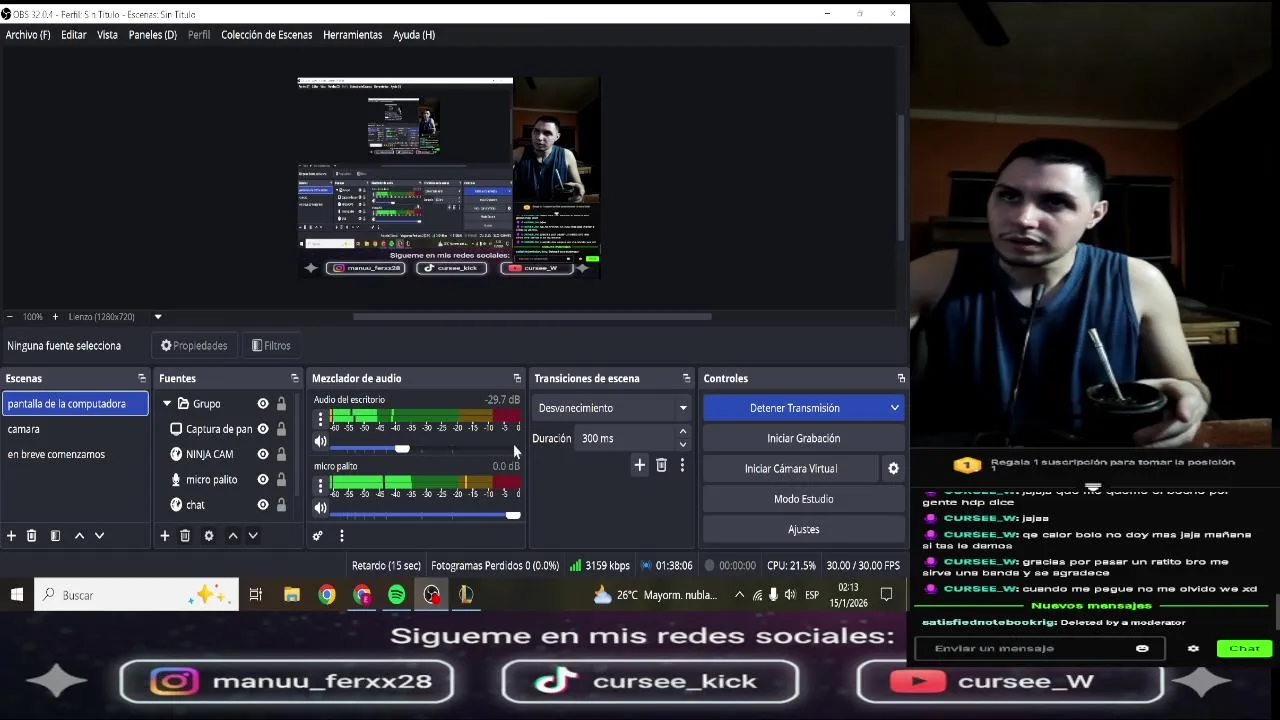Pop out the Controles dock

[x=901, y=378]
